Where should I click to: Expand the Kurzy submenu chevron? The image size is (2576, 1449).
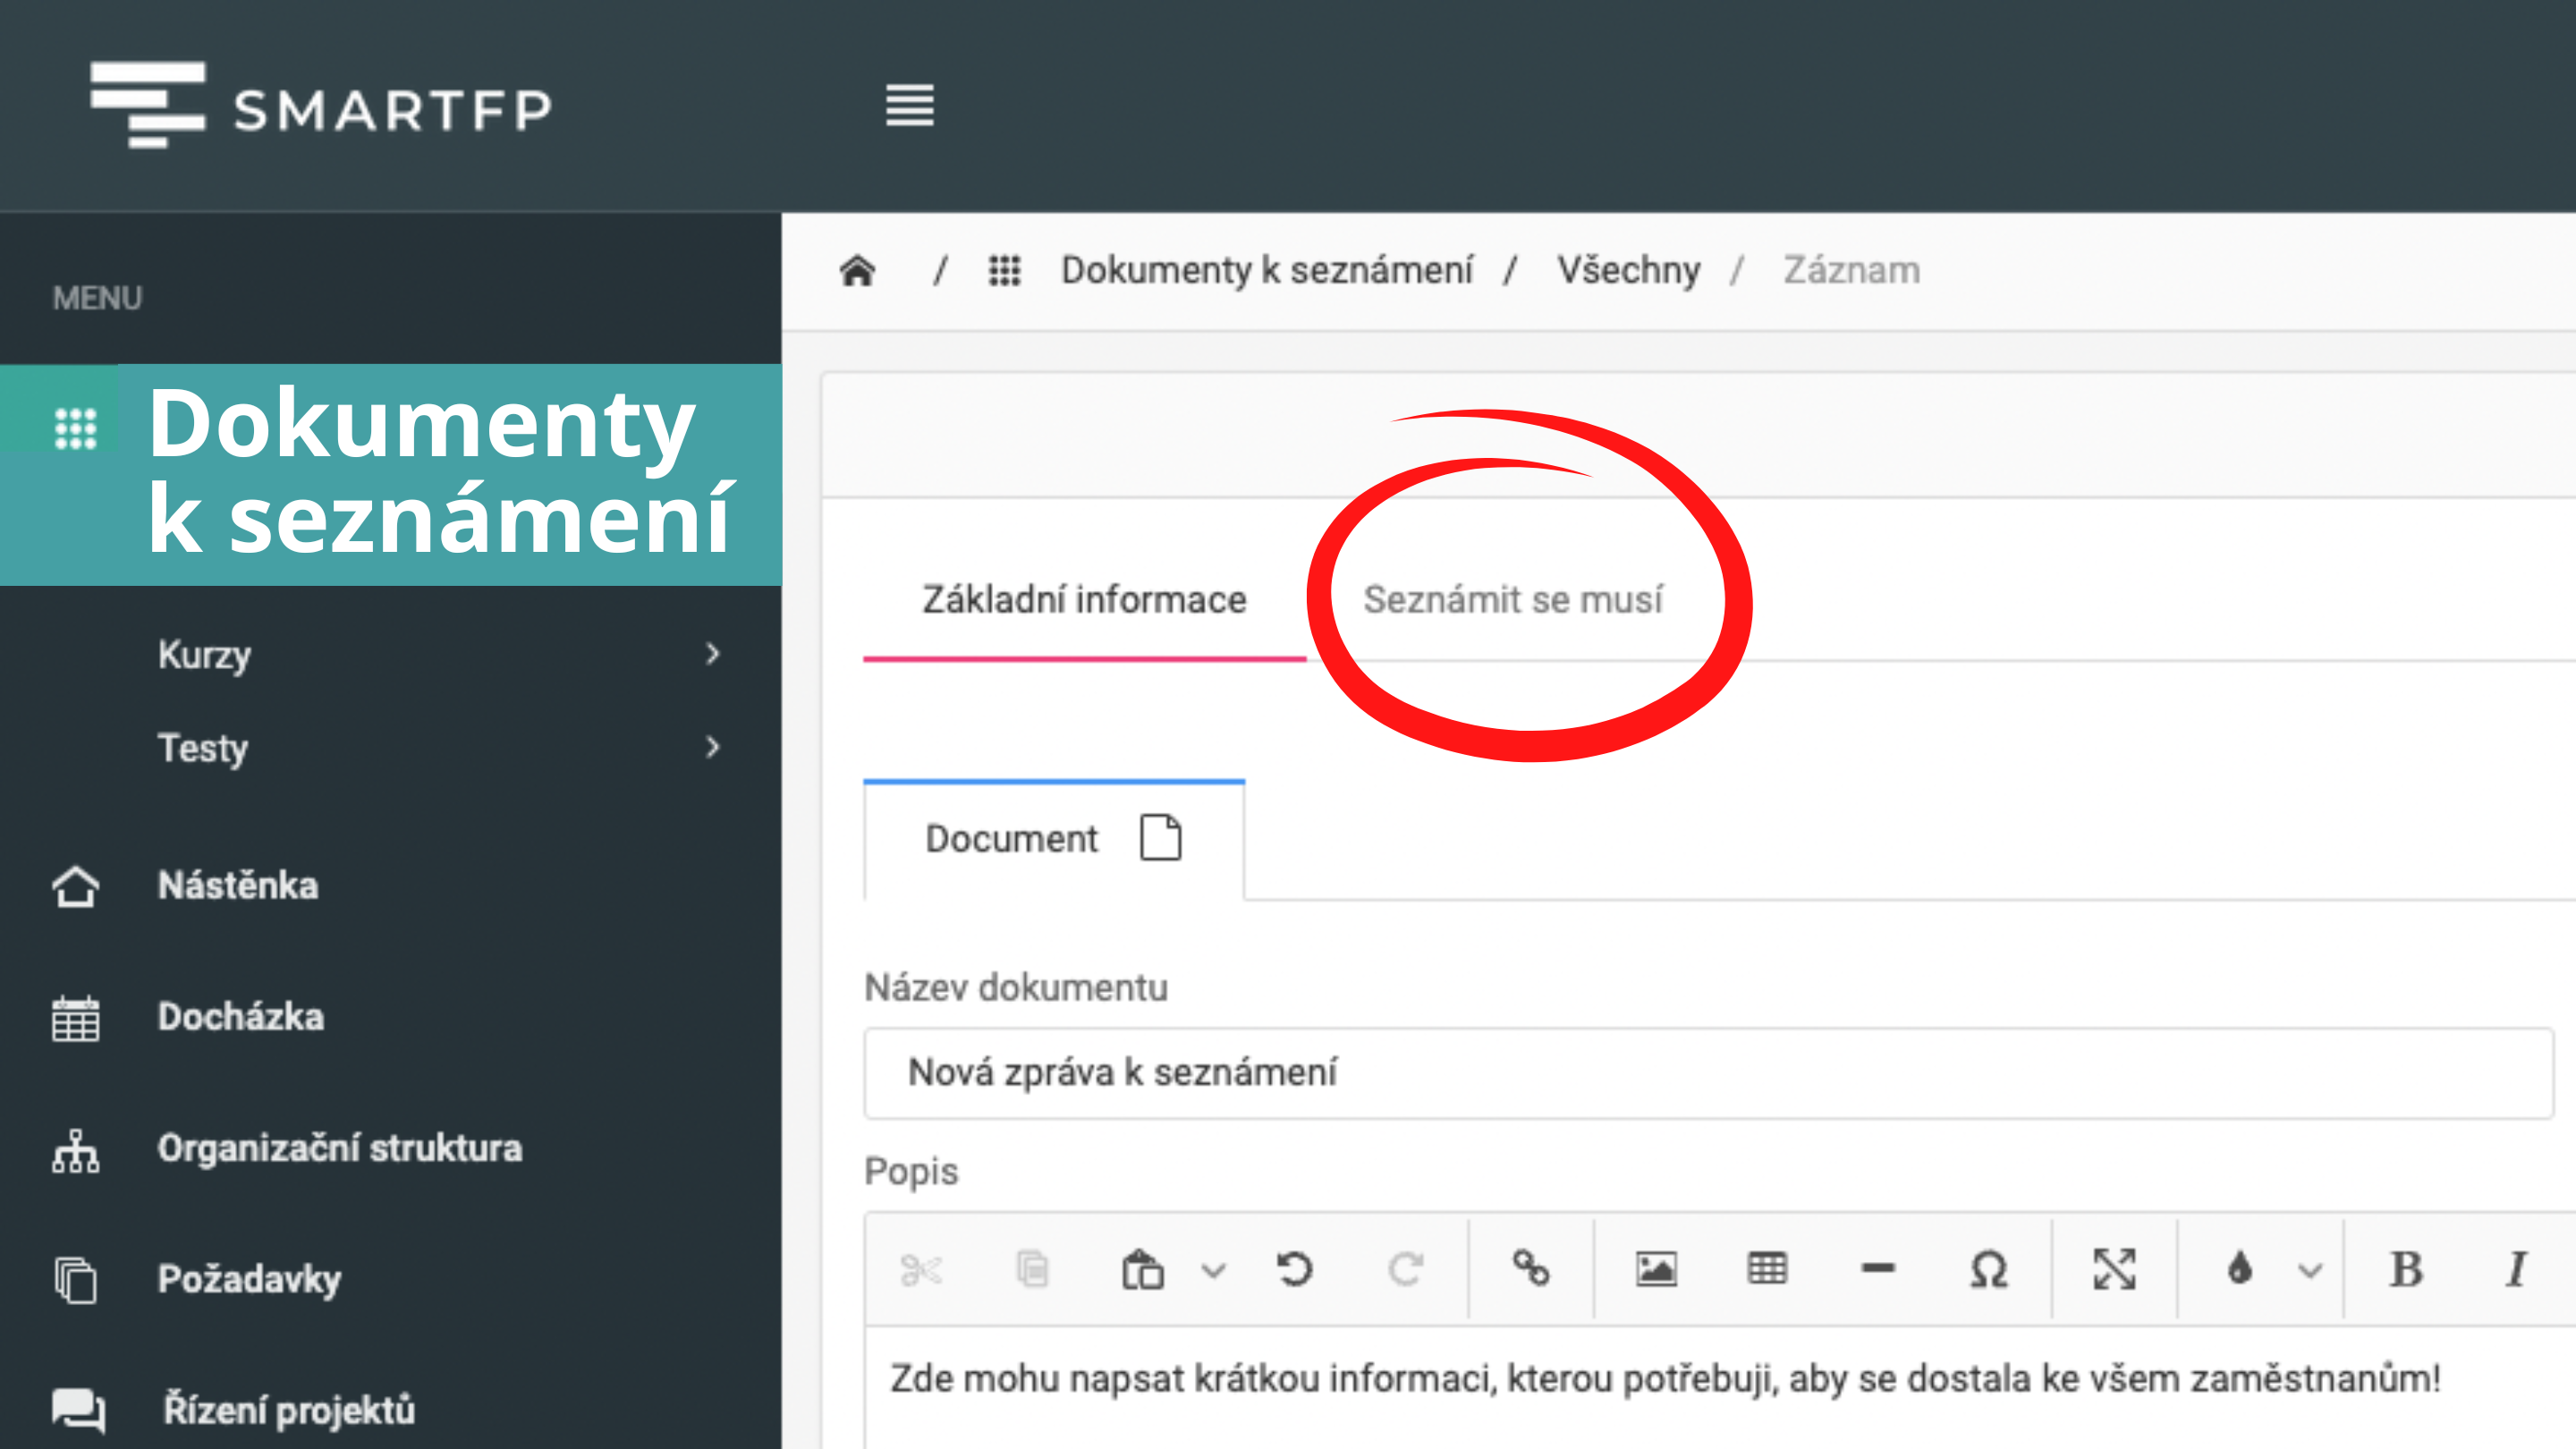[x=712, y=654]
